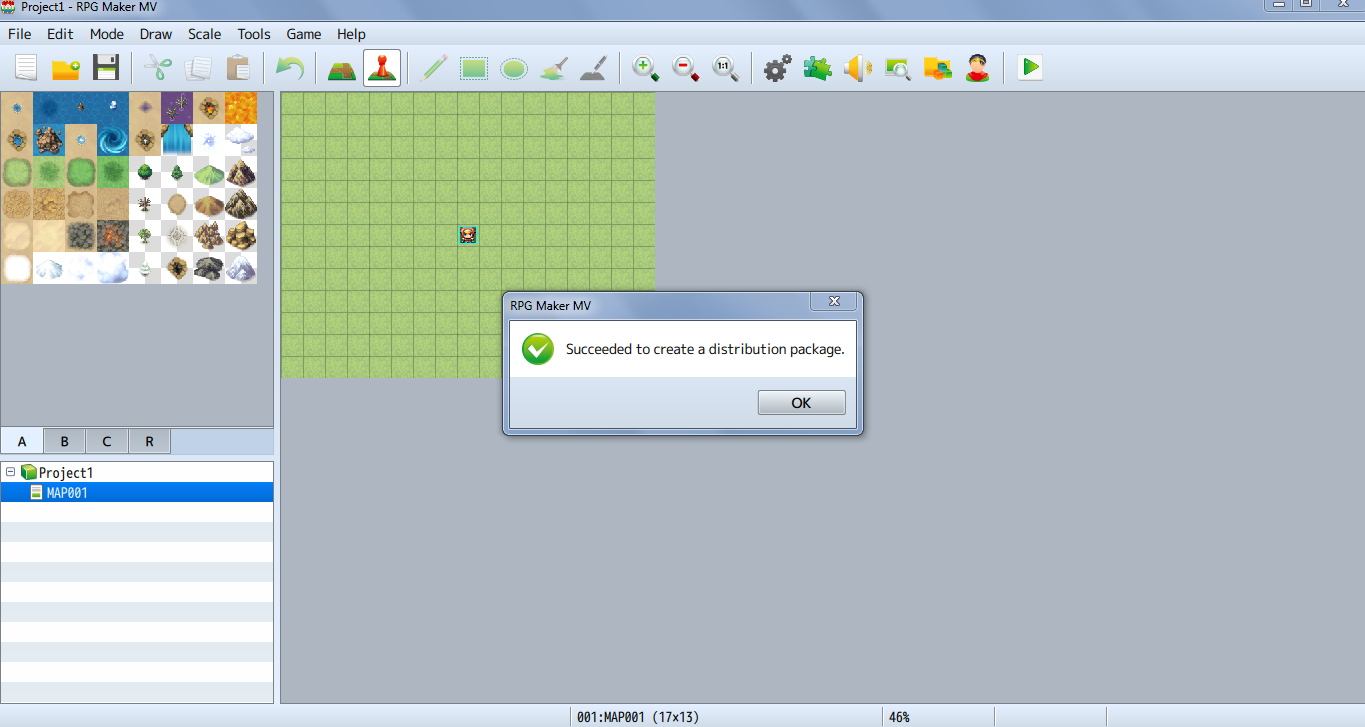Save the project using the floppy disk icon
1365x727 pixels.
coord(106,68)
